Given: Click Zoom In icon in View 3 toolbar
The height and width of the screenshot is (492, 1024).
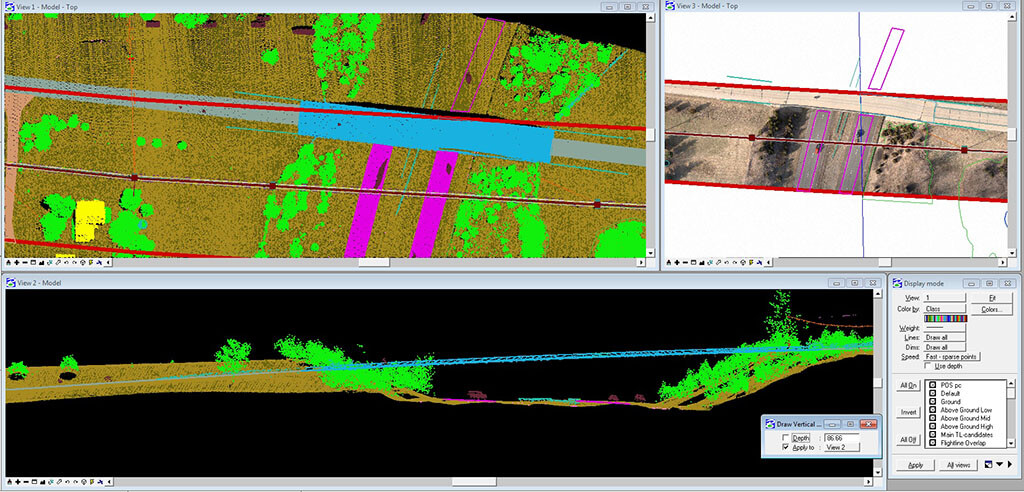Looking at the screenshot, I should tap(677, 263).
